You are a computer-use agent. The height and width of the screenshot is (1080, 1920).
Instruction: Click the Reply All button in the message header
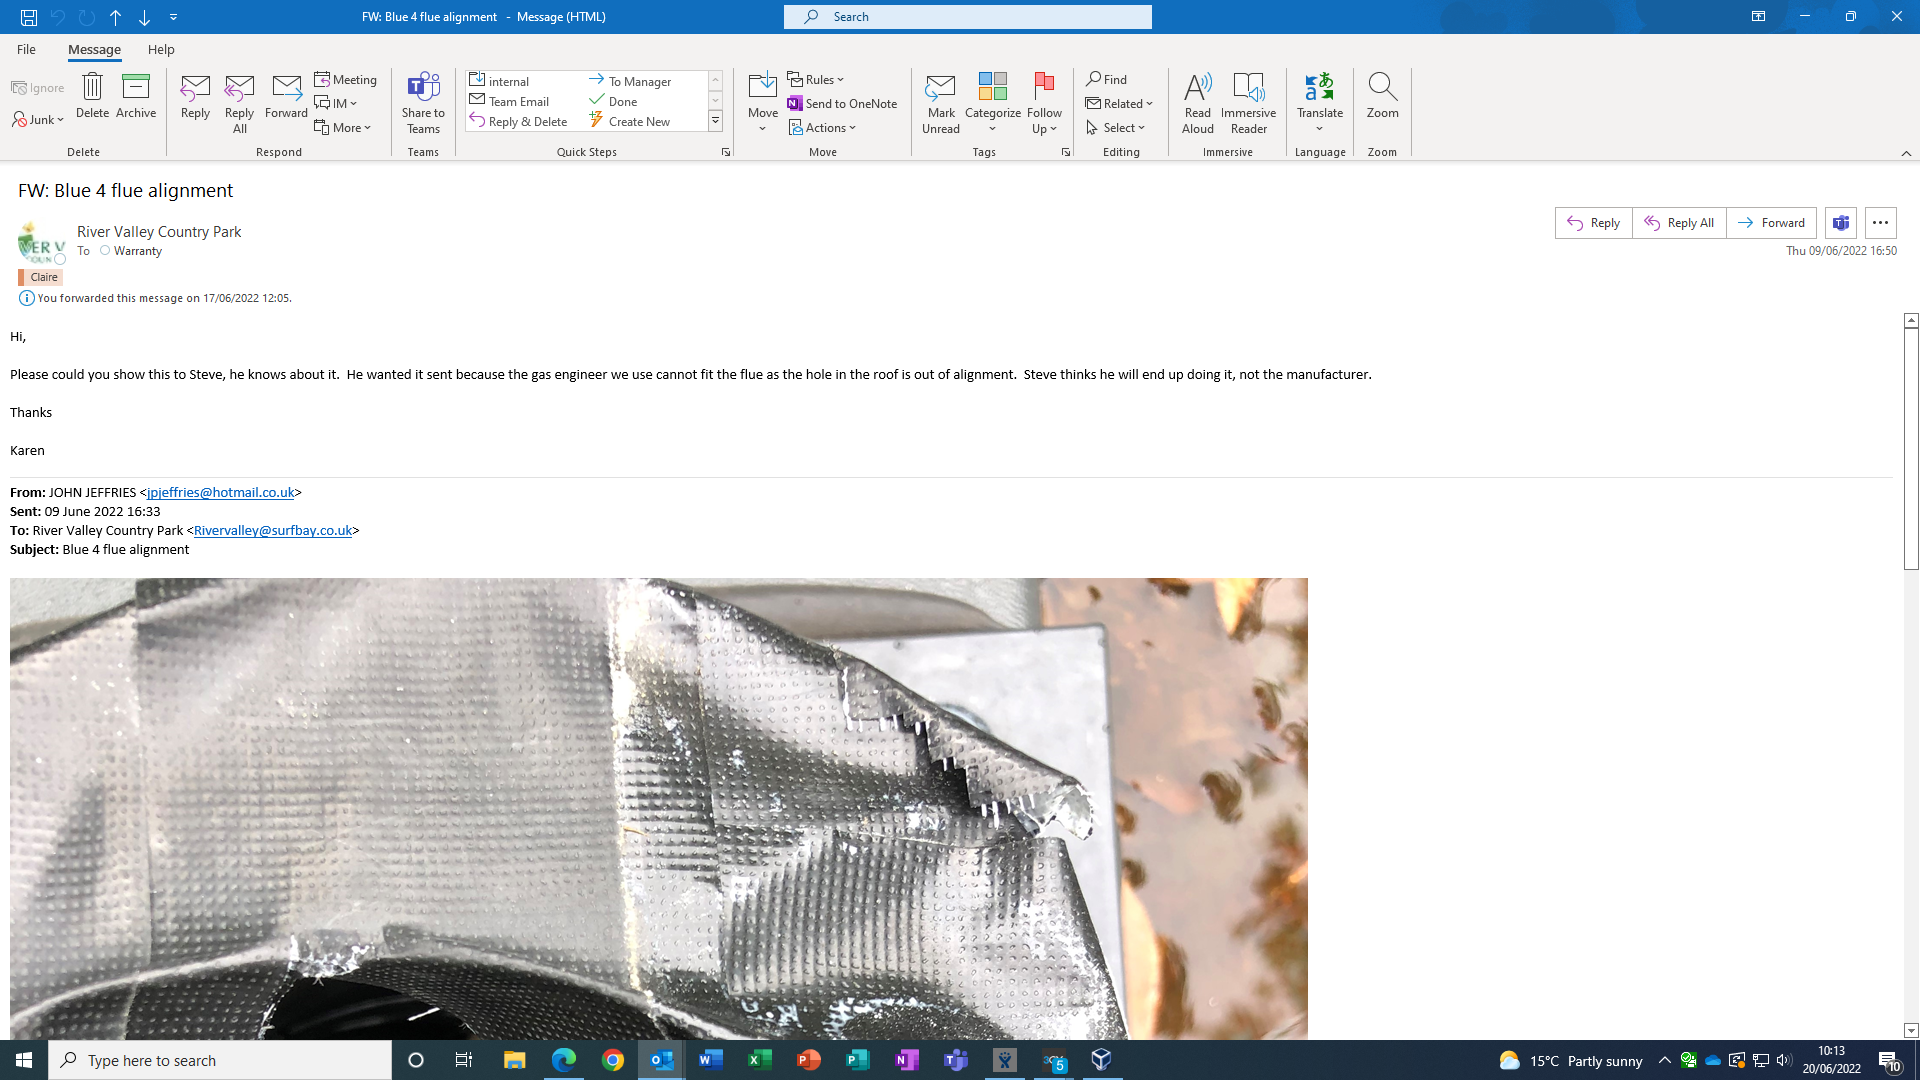[1679, 223]
